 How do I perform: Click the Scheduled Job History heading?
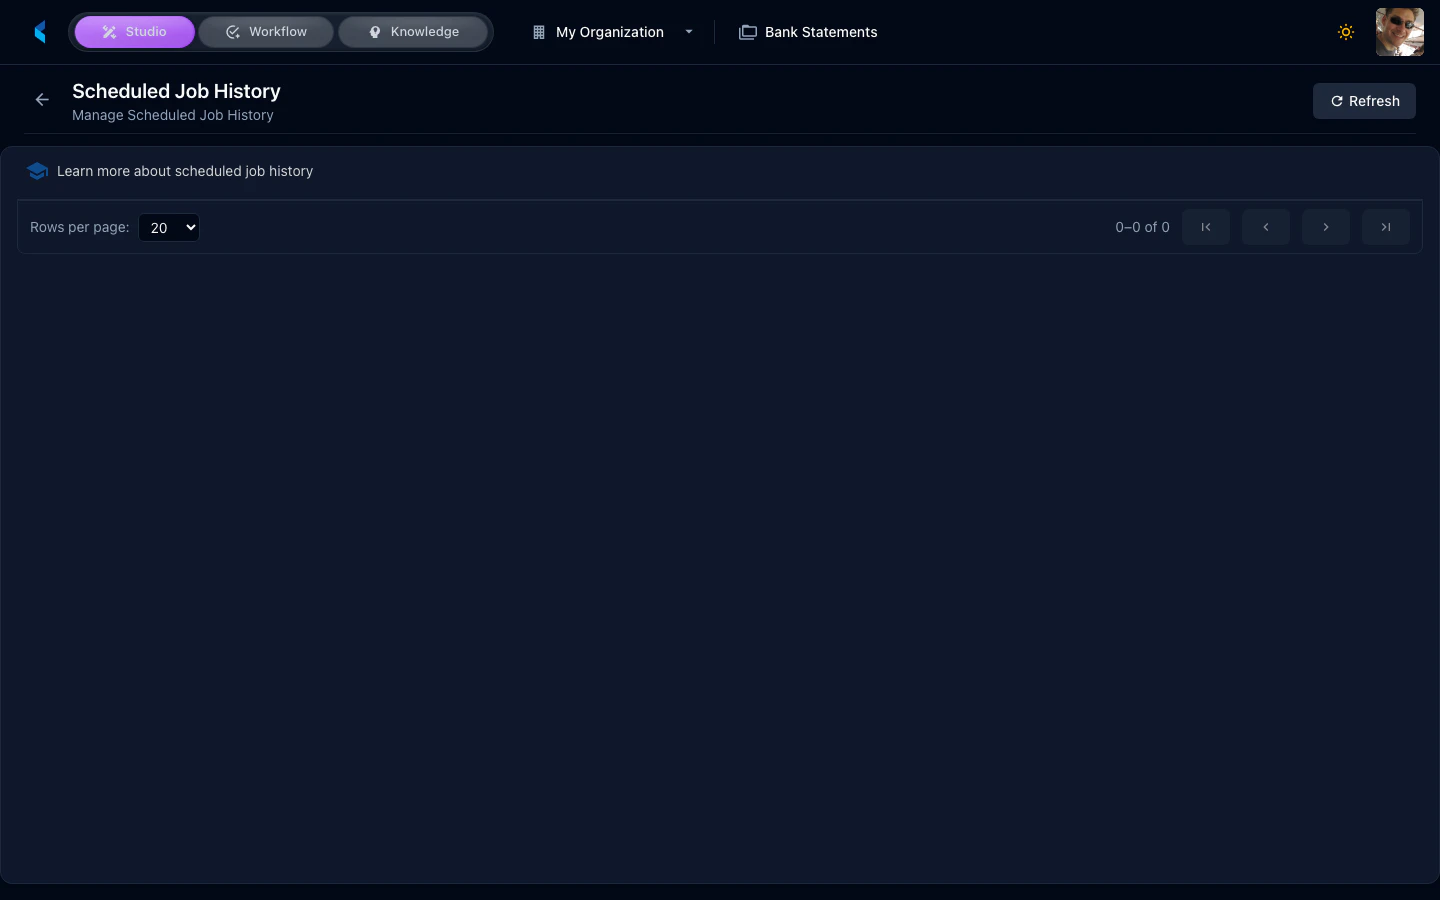pos(176,91)
